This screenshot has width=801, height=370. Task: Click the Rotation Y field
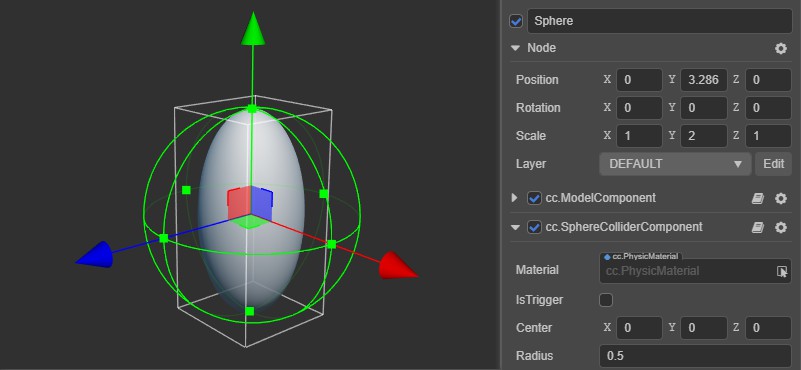click(x=704, y=108)
